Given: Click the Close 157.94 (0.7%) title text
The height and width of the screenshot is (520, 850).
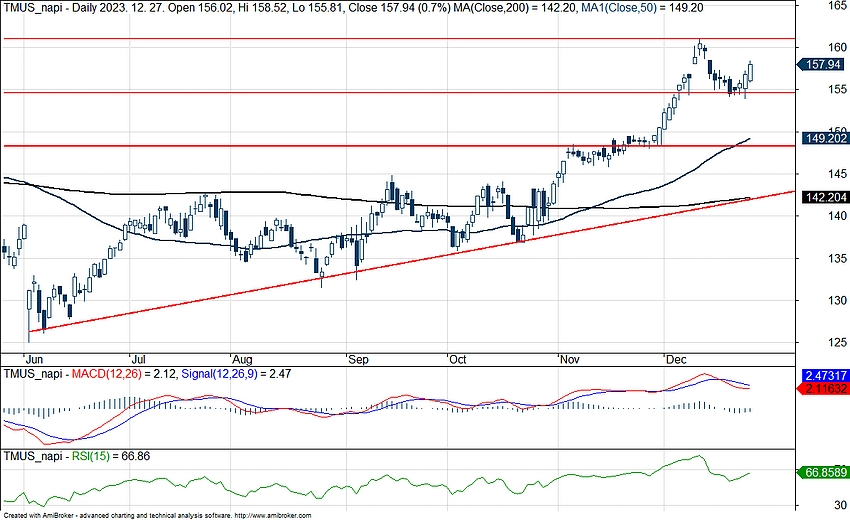Looking at the screenshot, I should click(398, 8).
